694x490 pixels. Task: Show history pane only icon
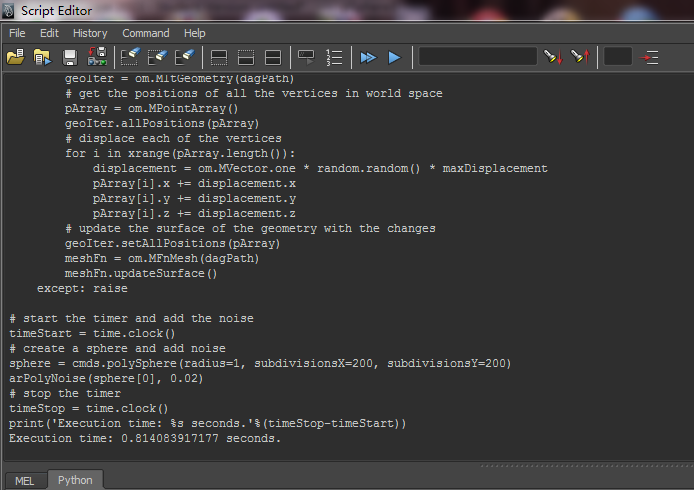pos(219,58)
